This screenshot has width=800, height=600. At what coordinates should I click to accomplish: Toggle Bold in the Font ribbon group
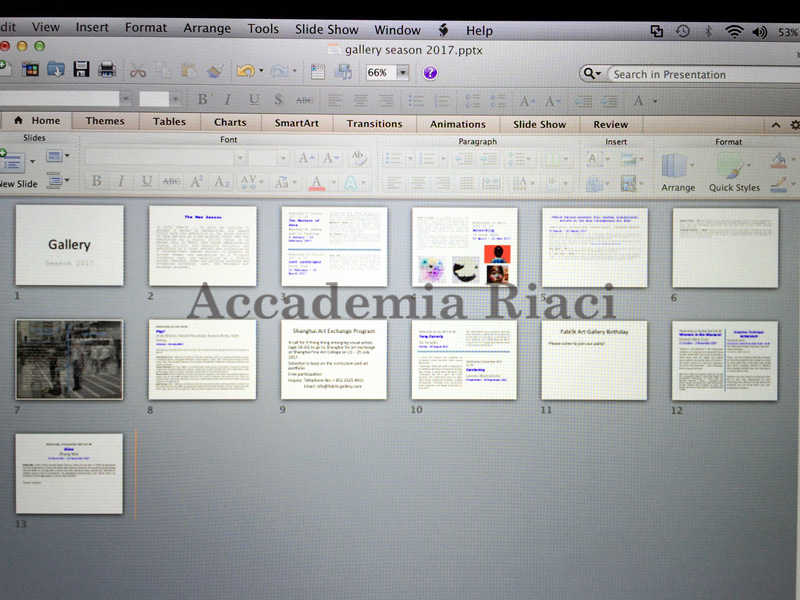(x=96, y=181)
